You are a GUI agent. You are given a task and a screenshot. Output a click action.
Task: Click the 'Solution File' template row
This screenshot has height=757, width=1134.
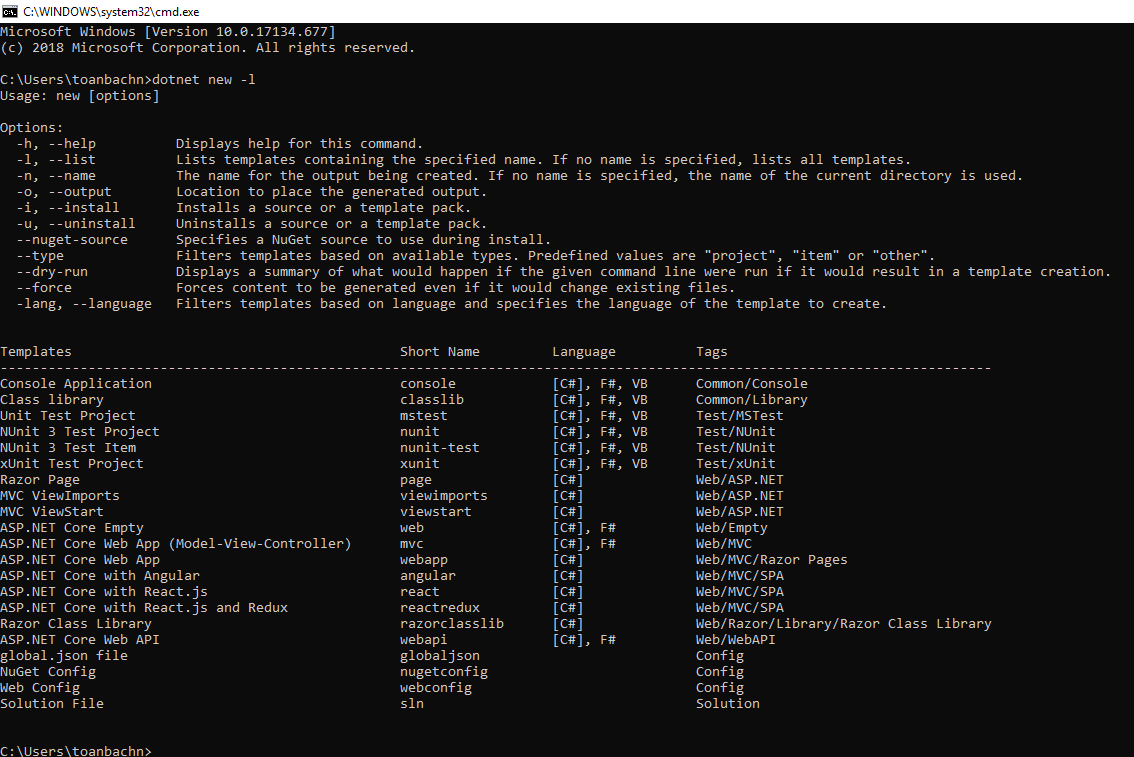[x=52, y=704]
